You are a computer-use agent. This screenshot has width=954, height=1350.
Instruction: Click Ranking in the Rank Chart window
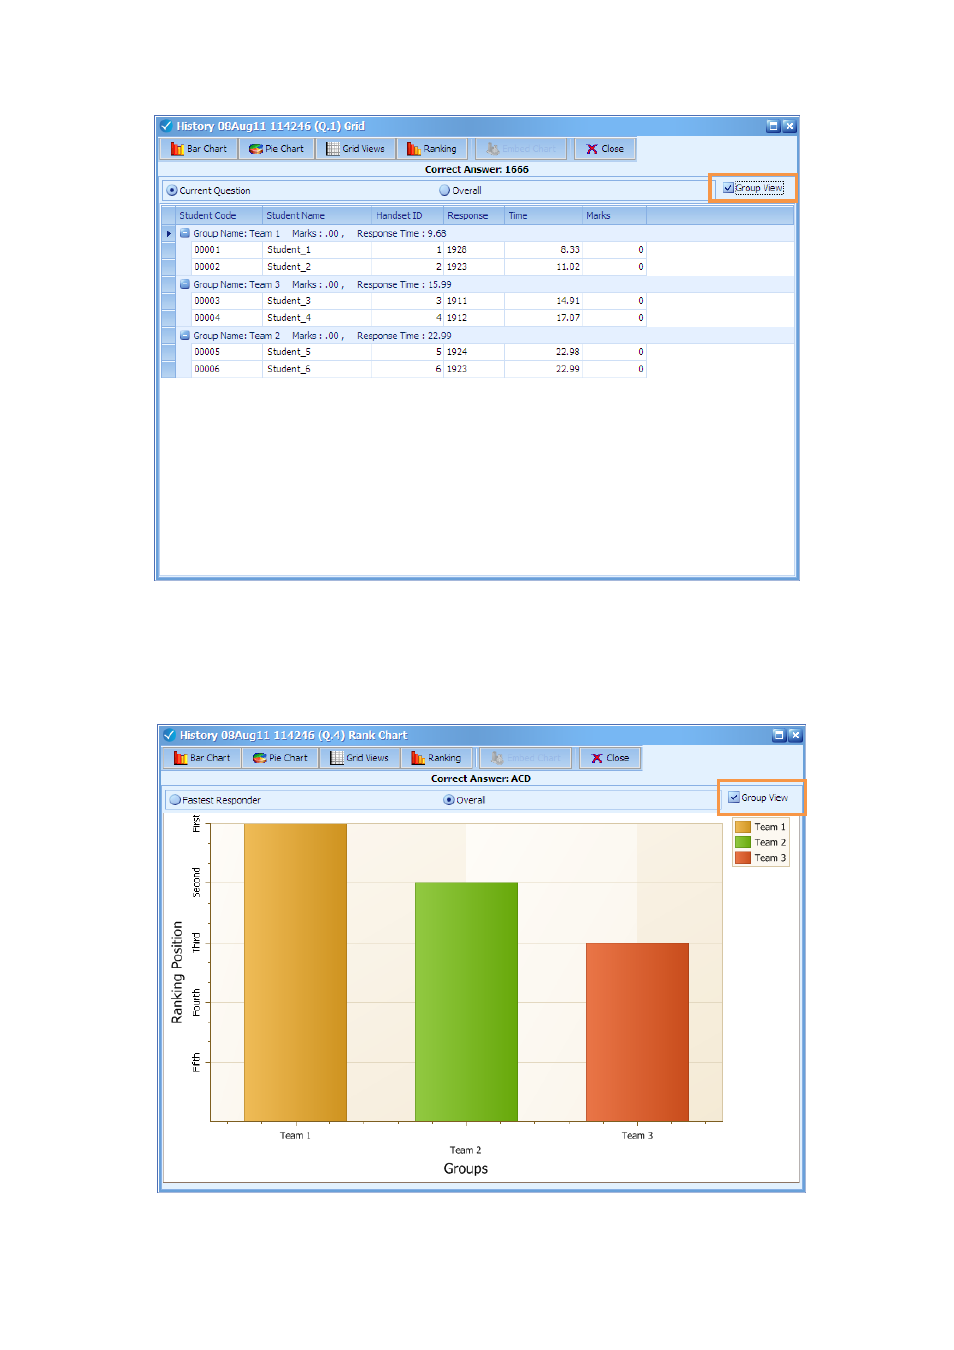tap(437, 758)
